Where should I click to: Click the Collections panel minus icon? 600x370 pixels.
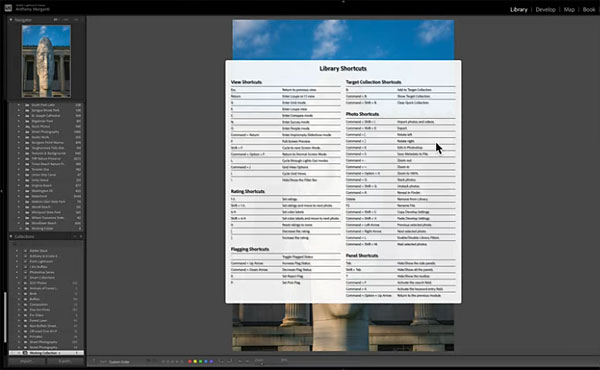pyautogui.click(x=75, y=236)
